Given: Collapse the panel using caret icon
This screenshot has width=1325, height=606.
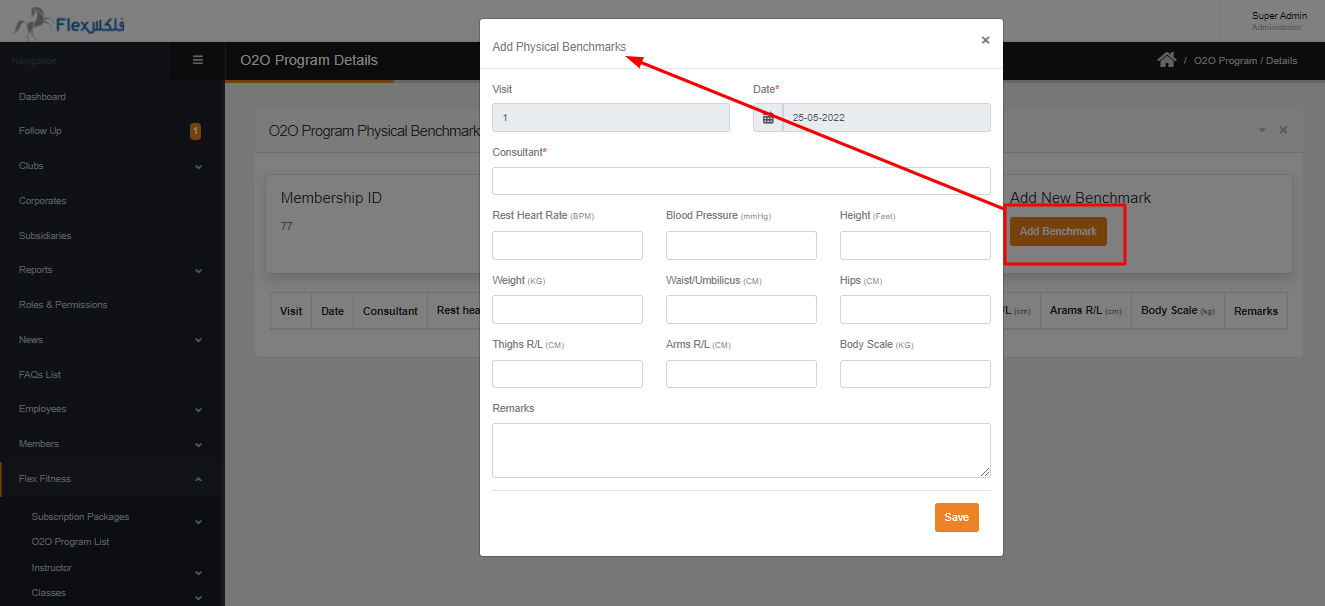Looking at the screenshot, I should coord(1261,130).
